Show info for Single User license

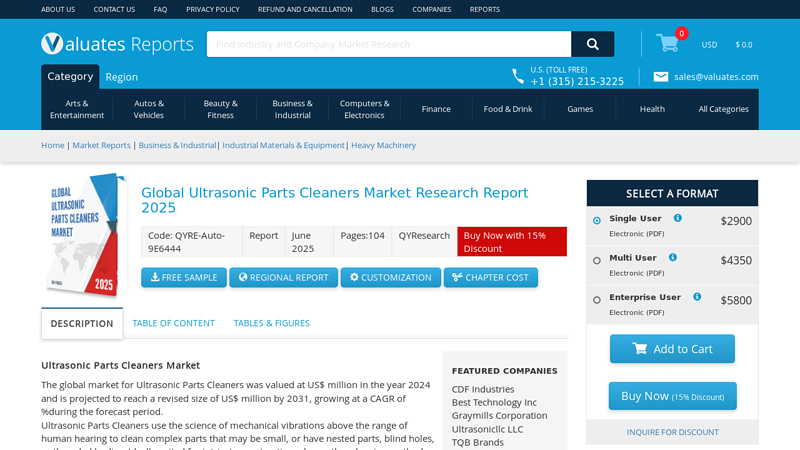[x=678, y=218]
